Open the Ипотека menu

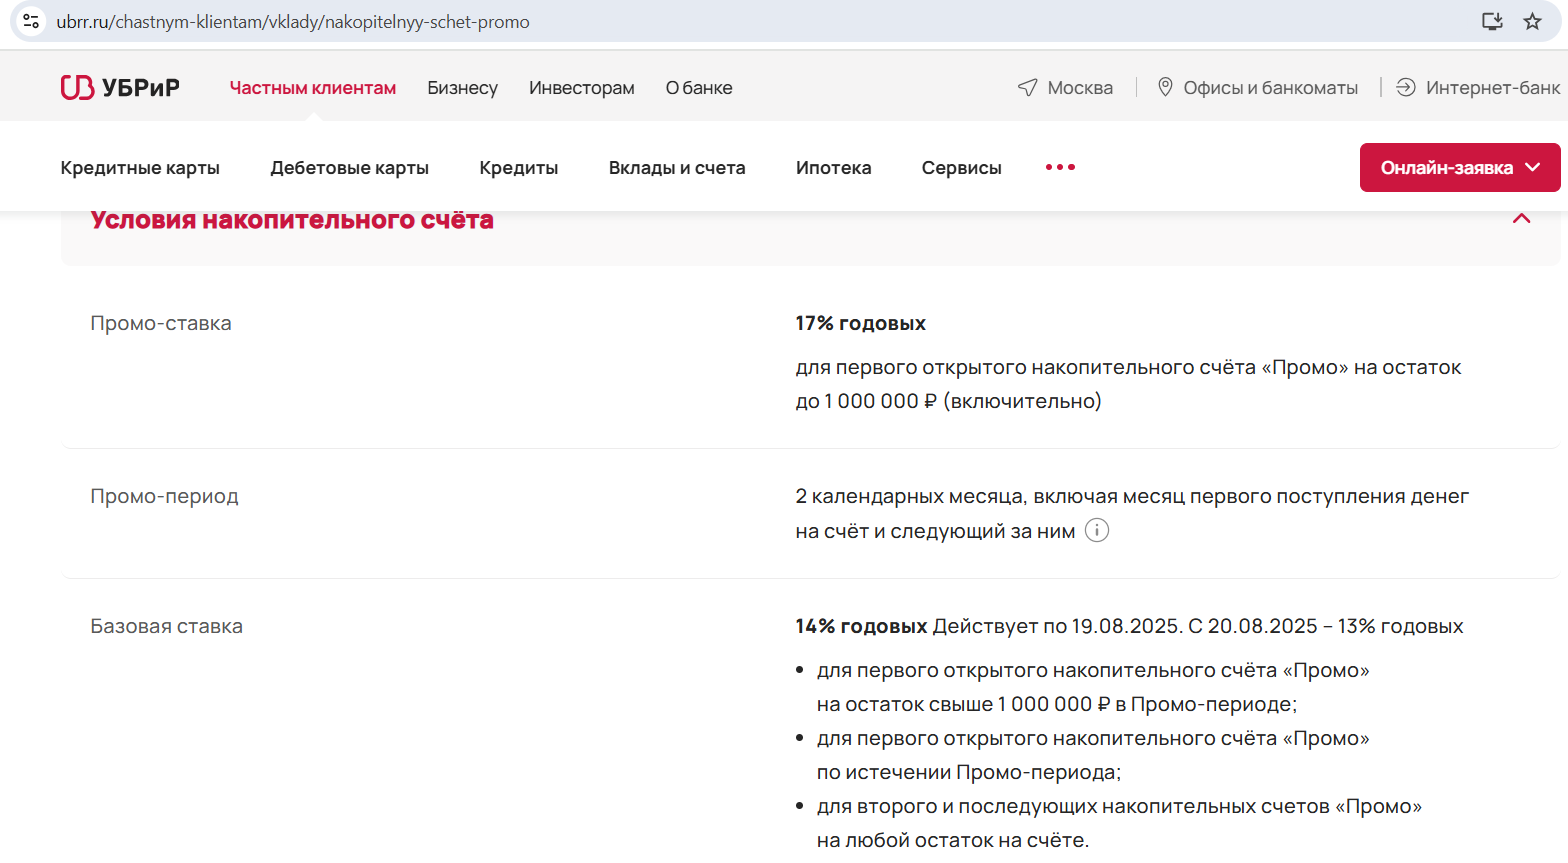point(834,168)
